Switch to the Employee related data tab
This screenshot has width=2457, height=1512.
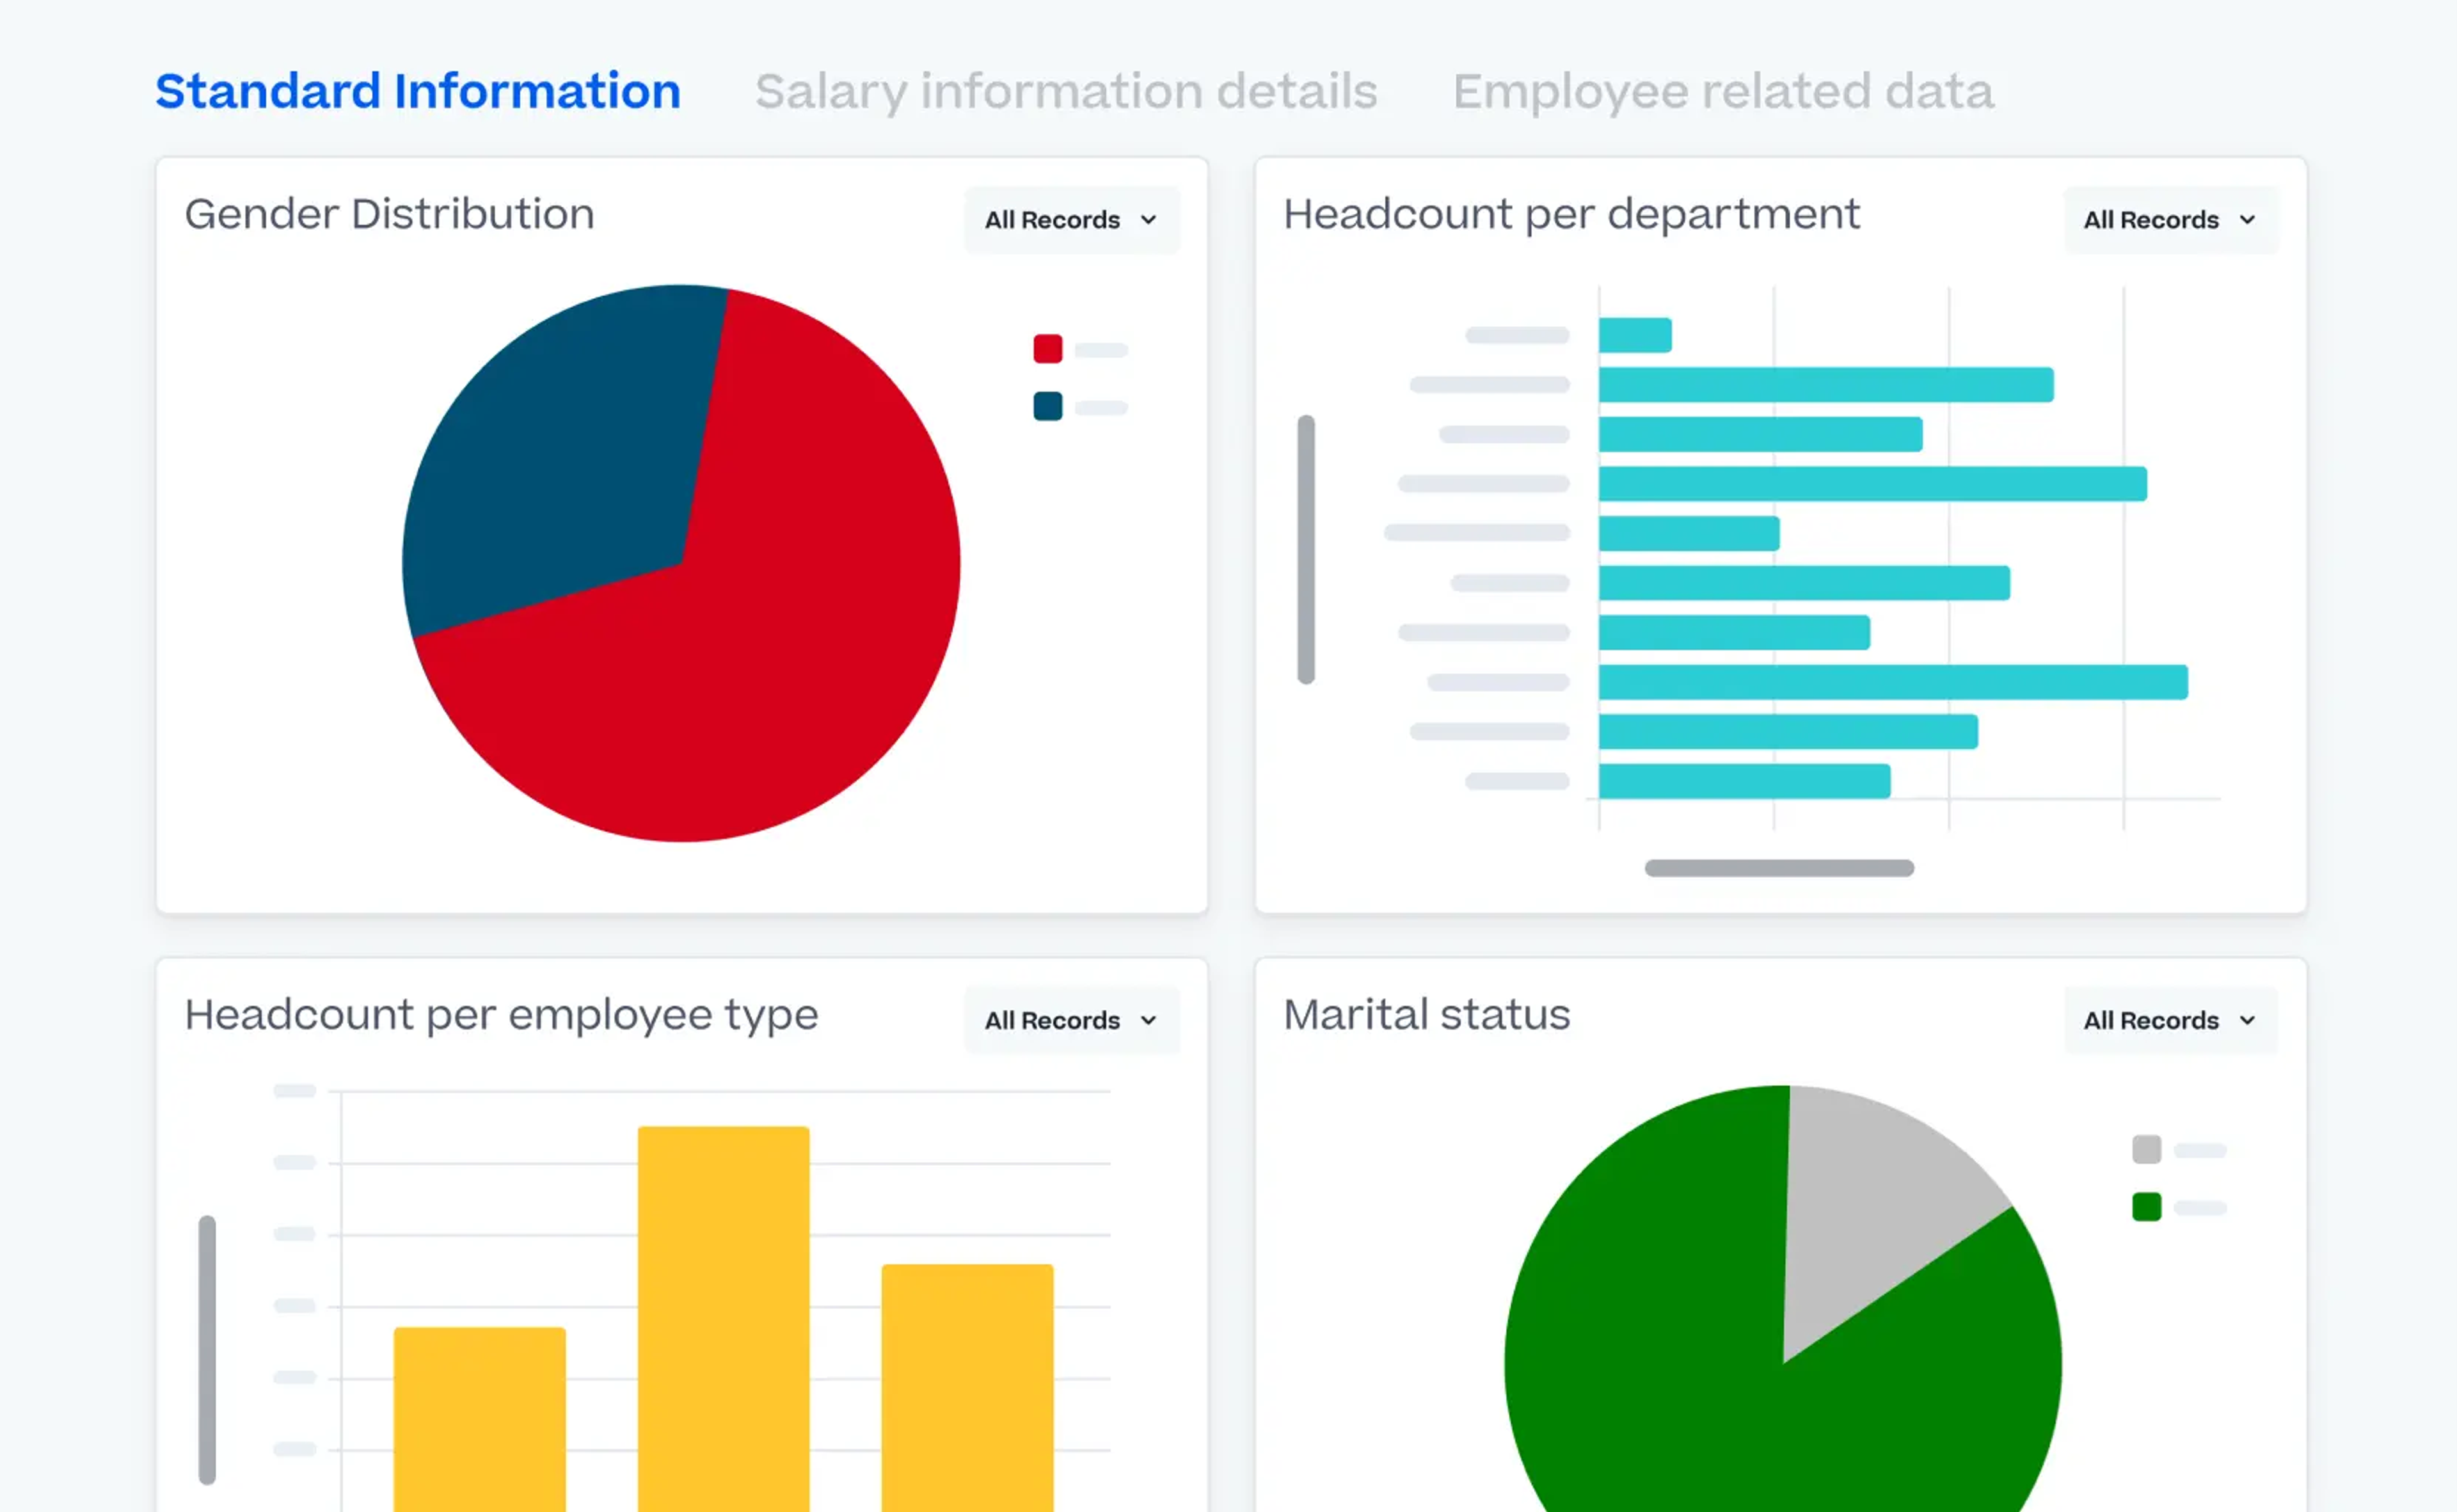click(1723, 90)
